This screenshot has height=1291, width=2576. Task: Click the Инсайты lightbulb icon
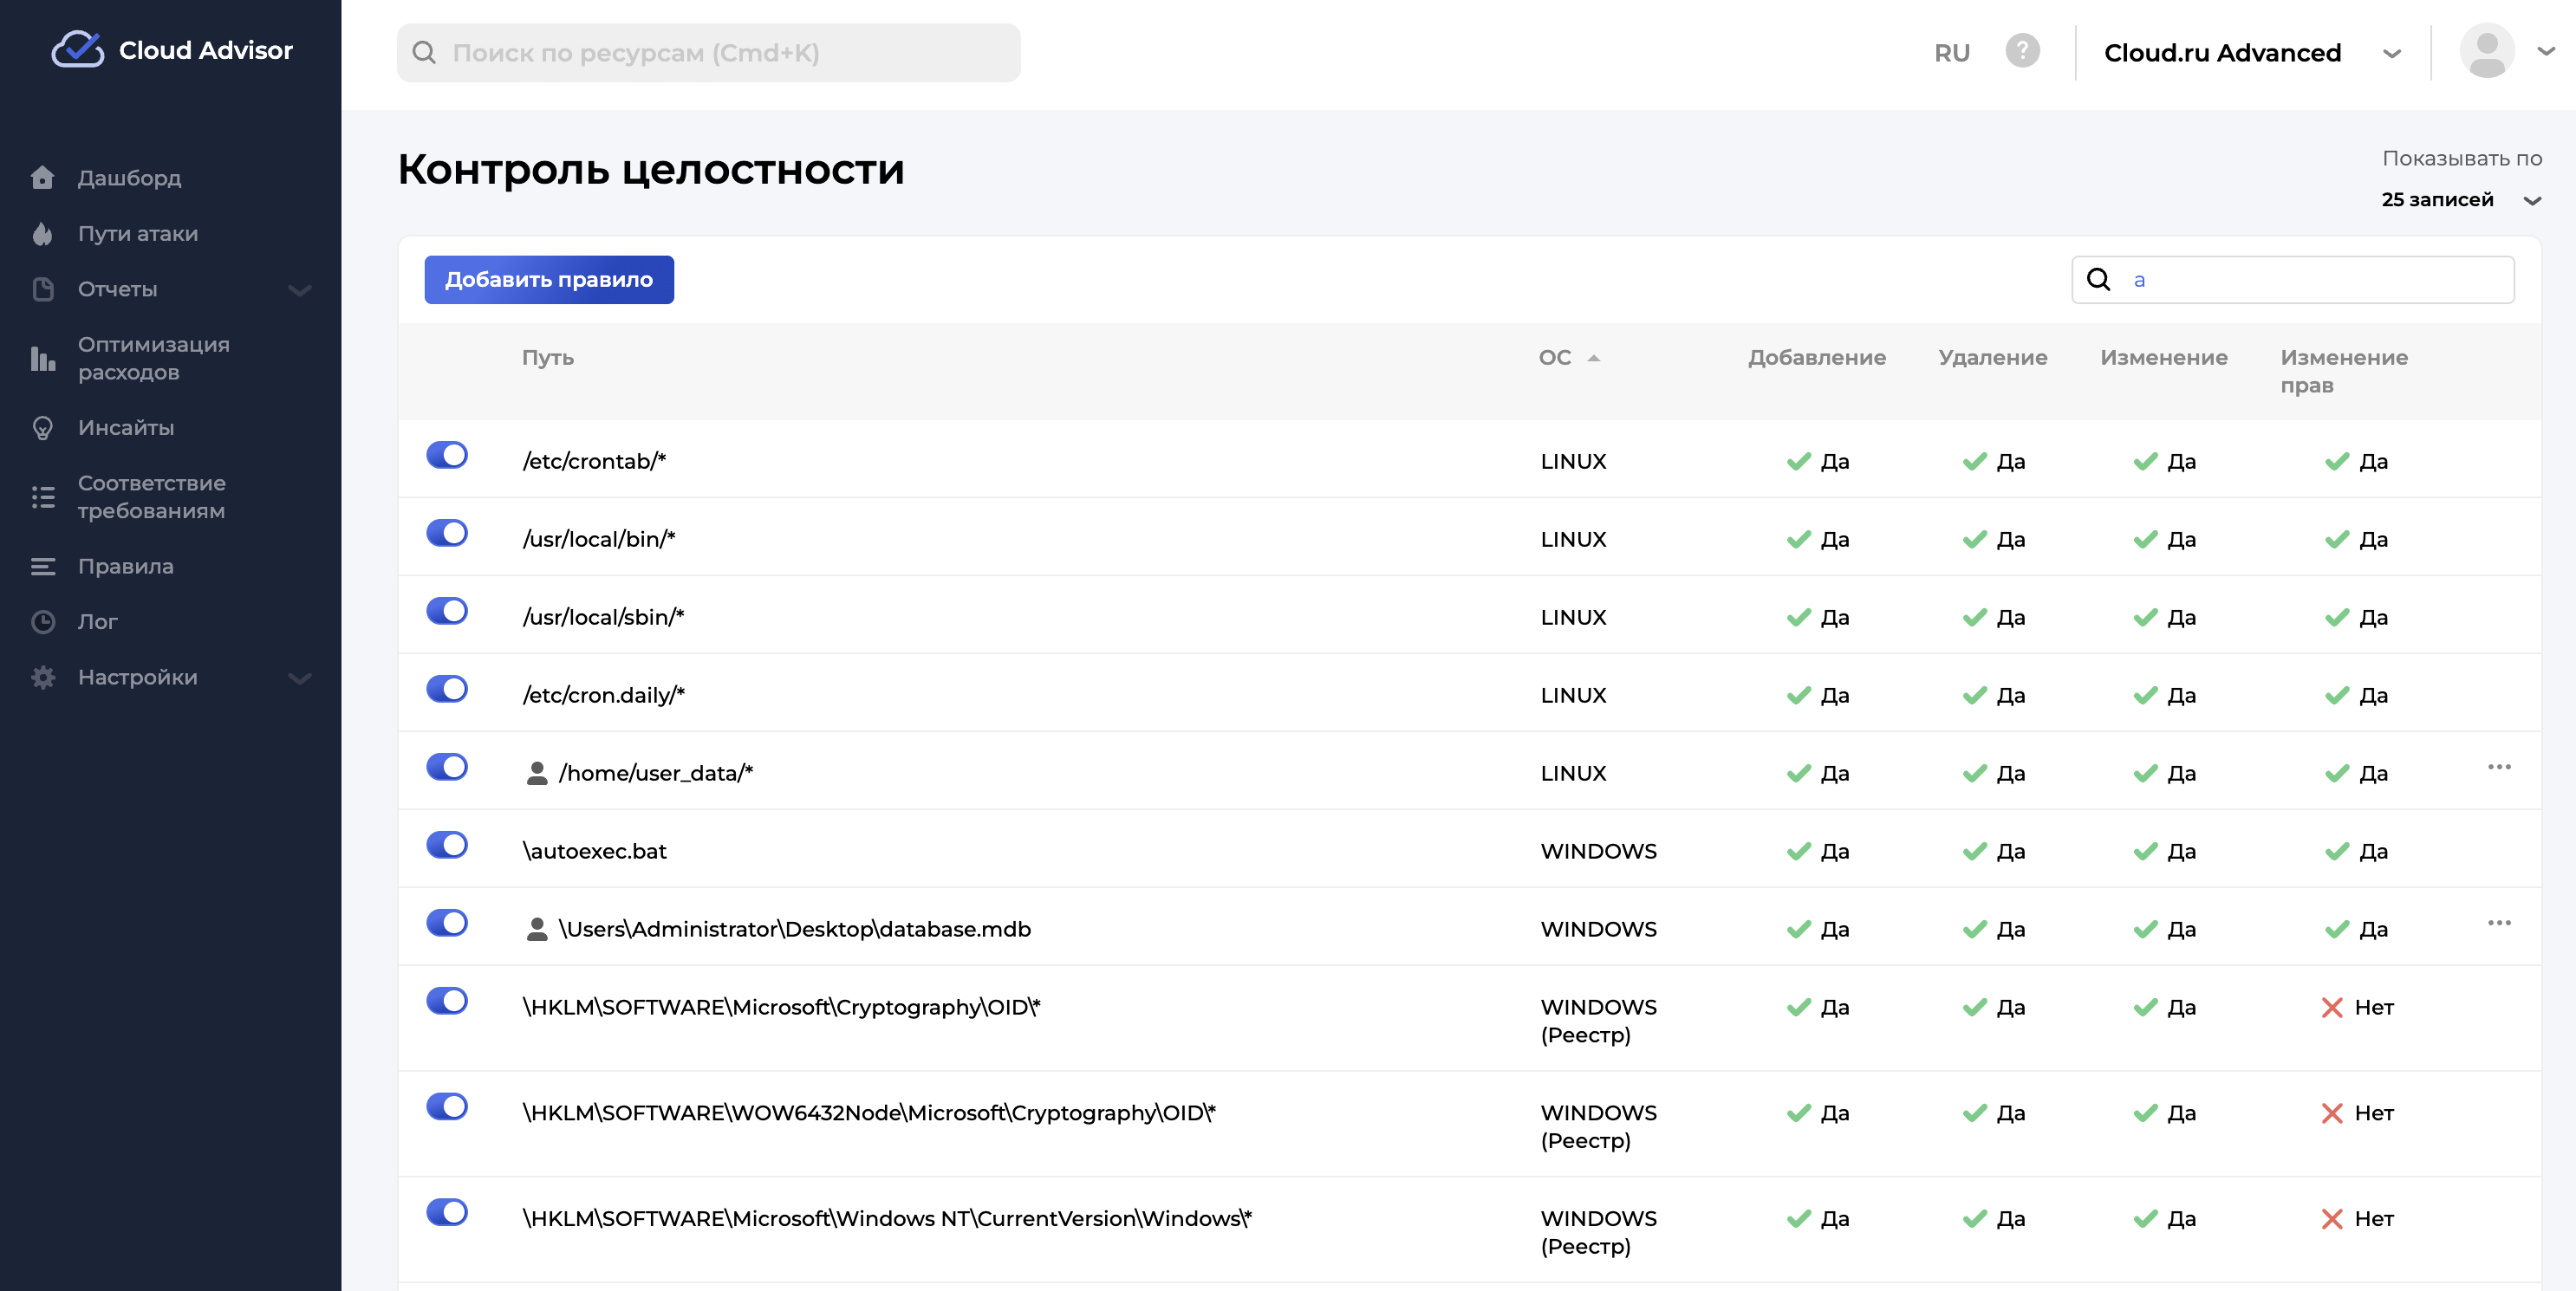[x=42, y=428]
